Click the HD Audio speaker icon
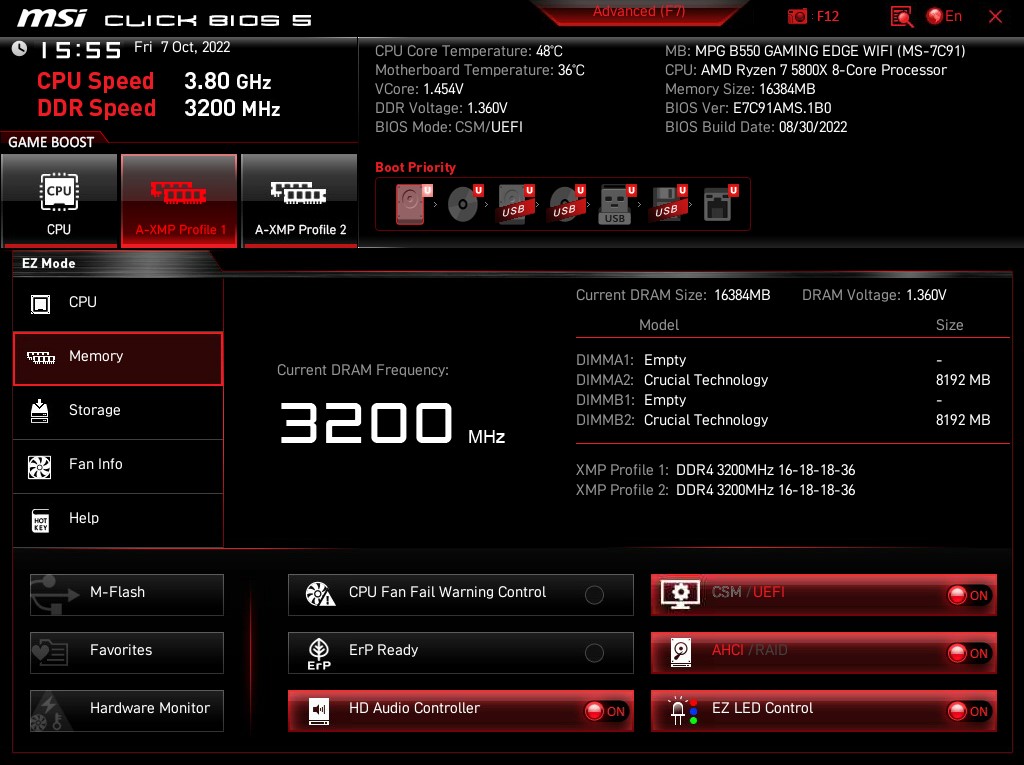This screenshot has height=765, width=1024. tap(319, 711)
